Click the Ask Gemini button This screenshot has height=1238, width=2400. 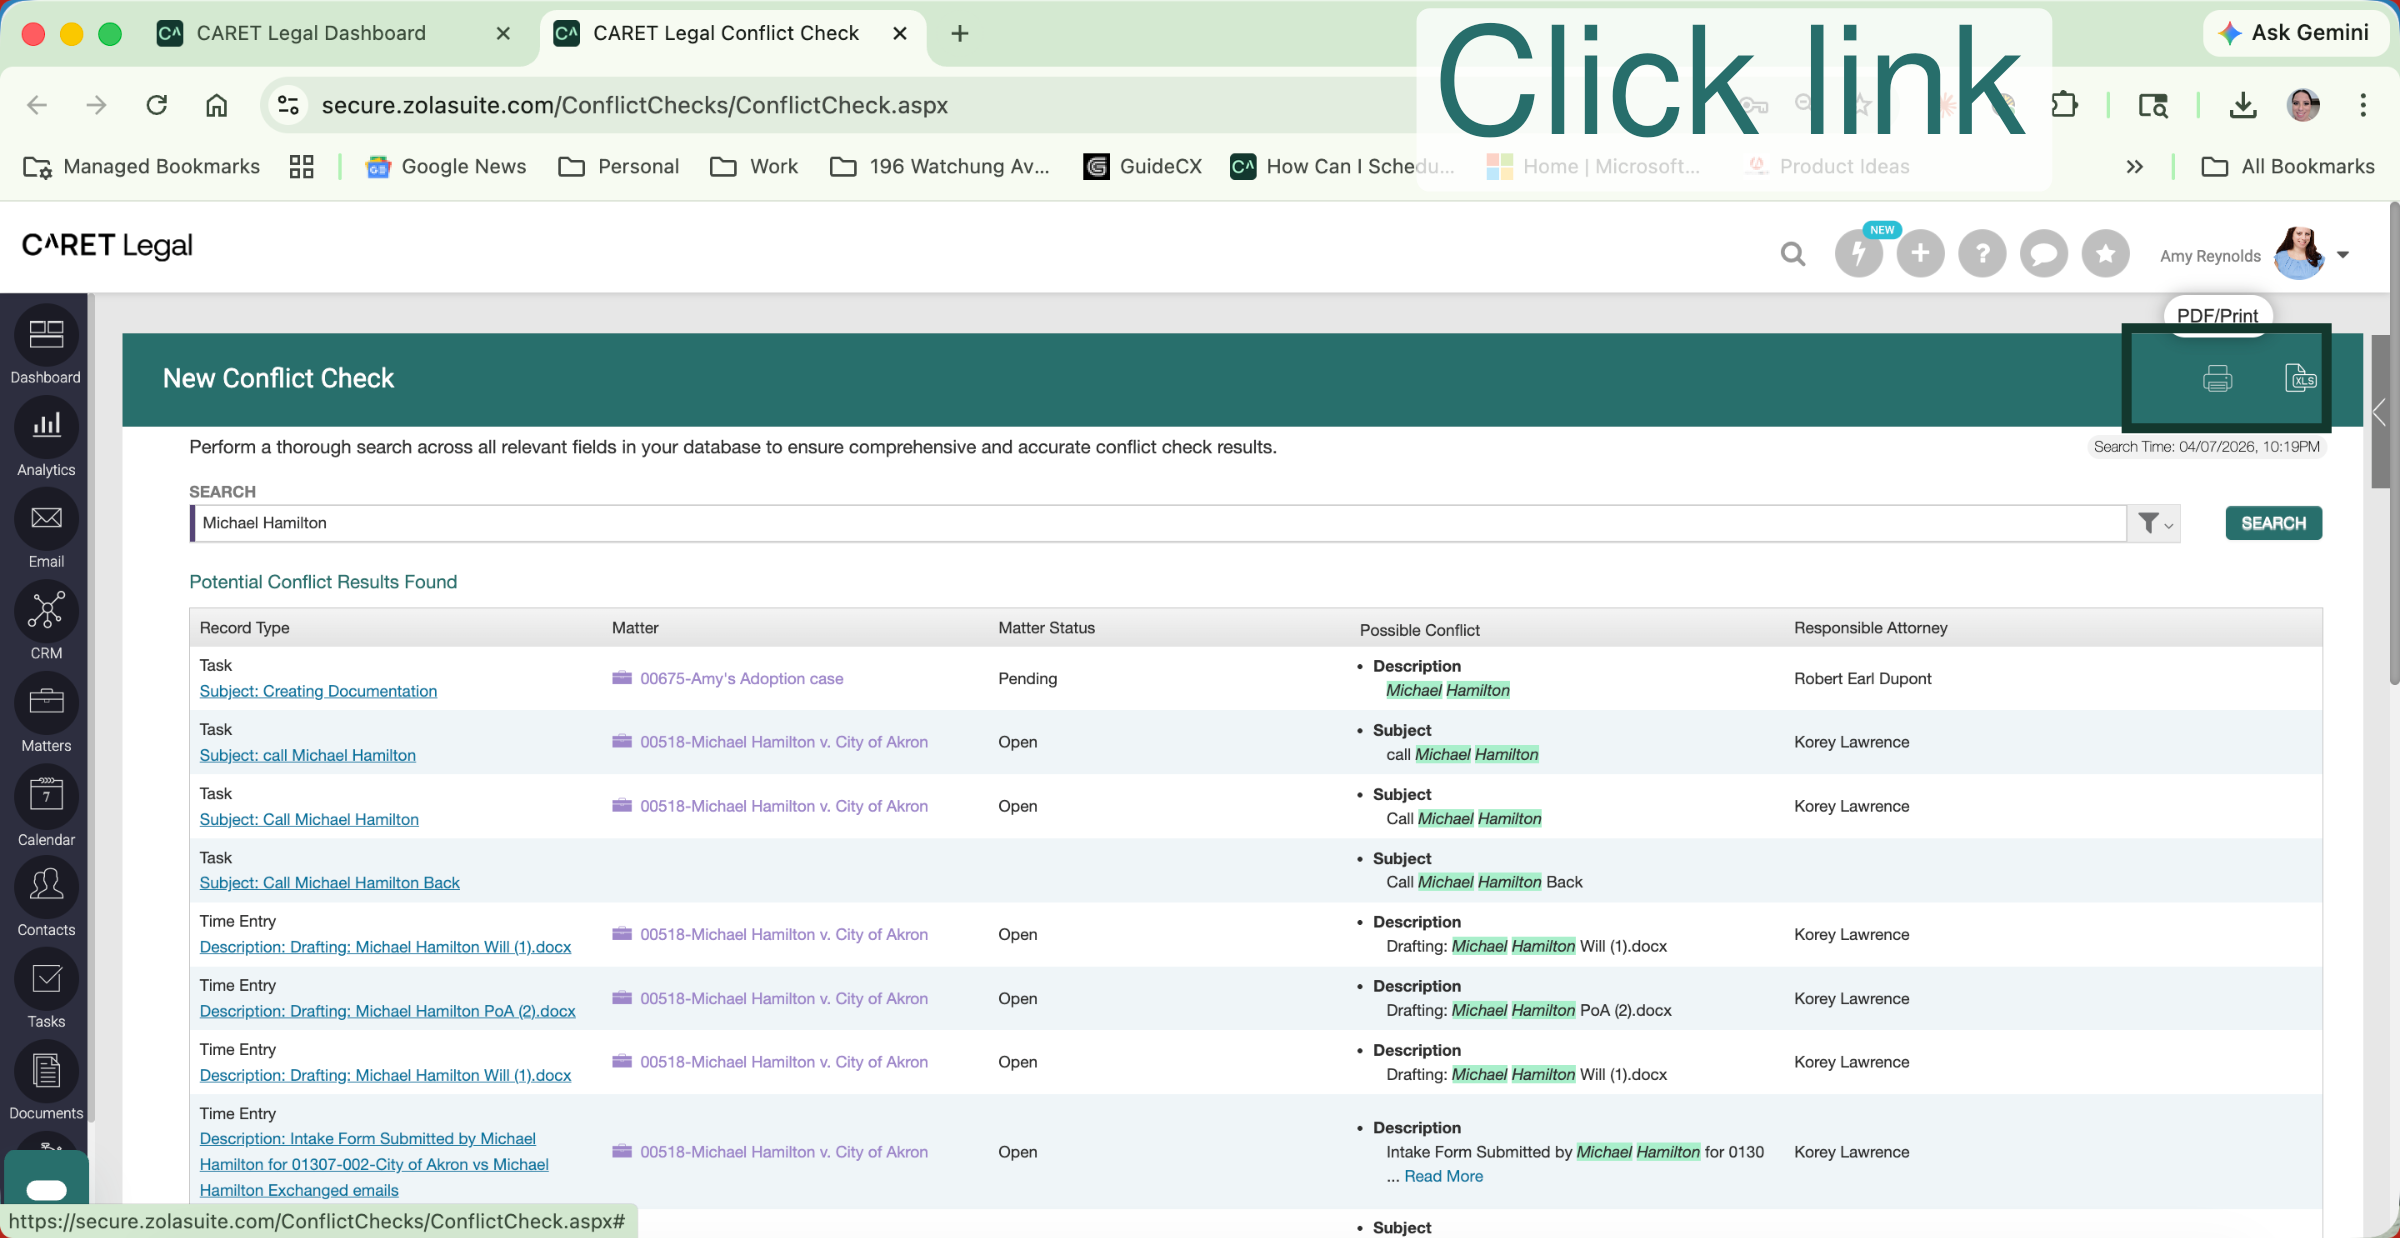click(x=2296, y=33)
